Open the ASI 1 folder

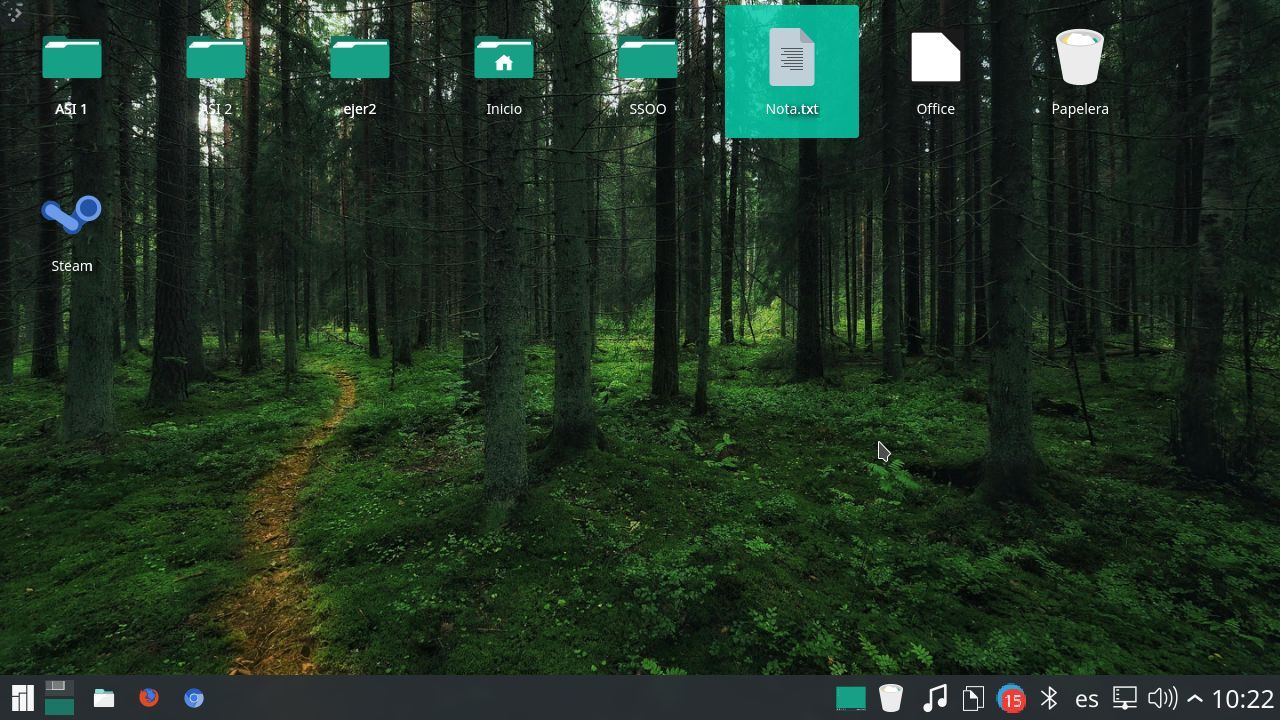[71, 57]
